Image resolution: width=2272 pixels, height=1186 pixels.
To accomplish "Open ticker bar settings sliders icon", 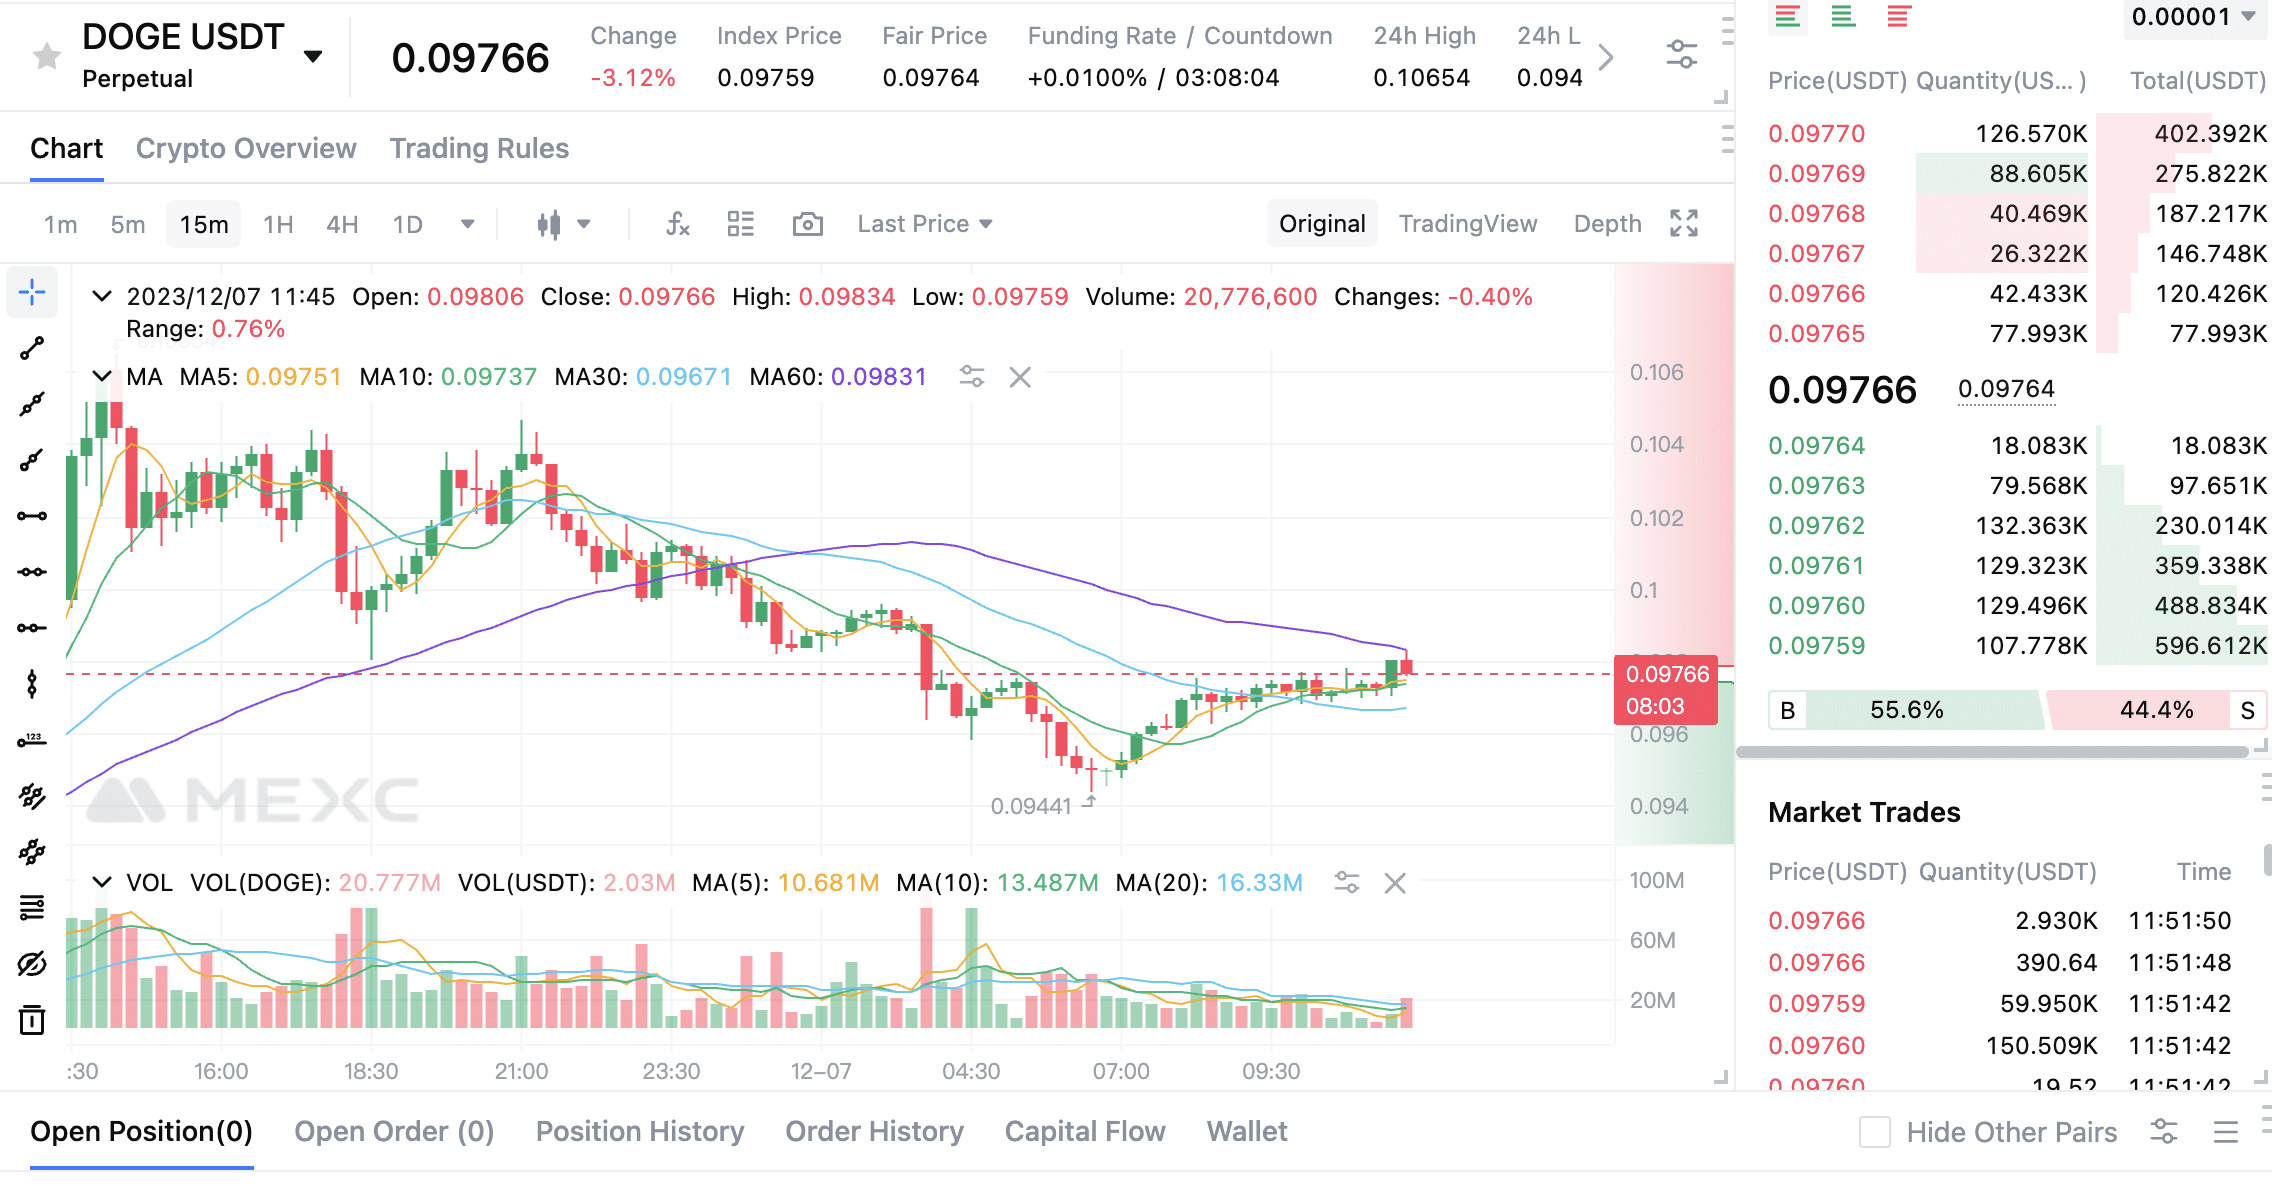I will (x=1682, y=55).
